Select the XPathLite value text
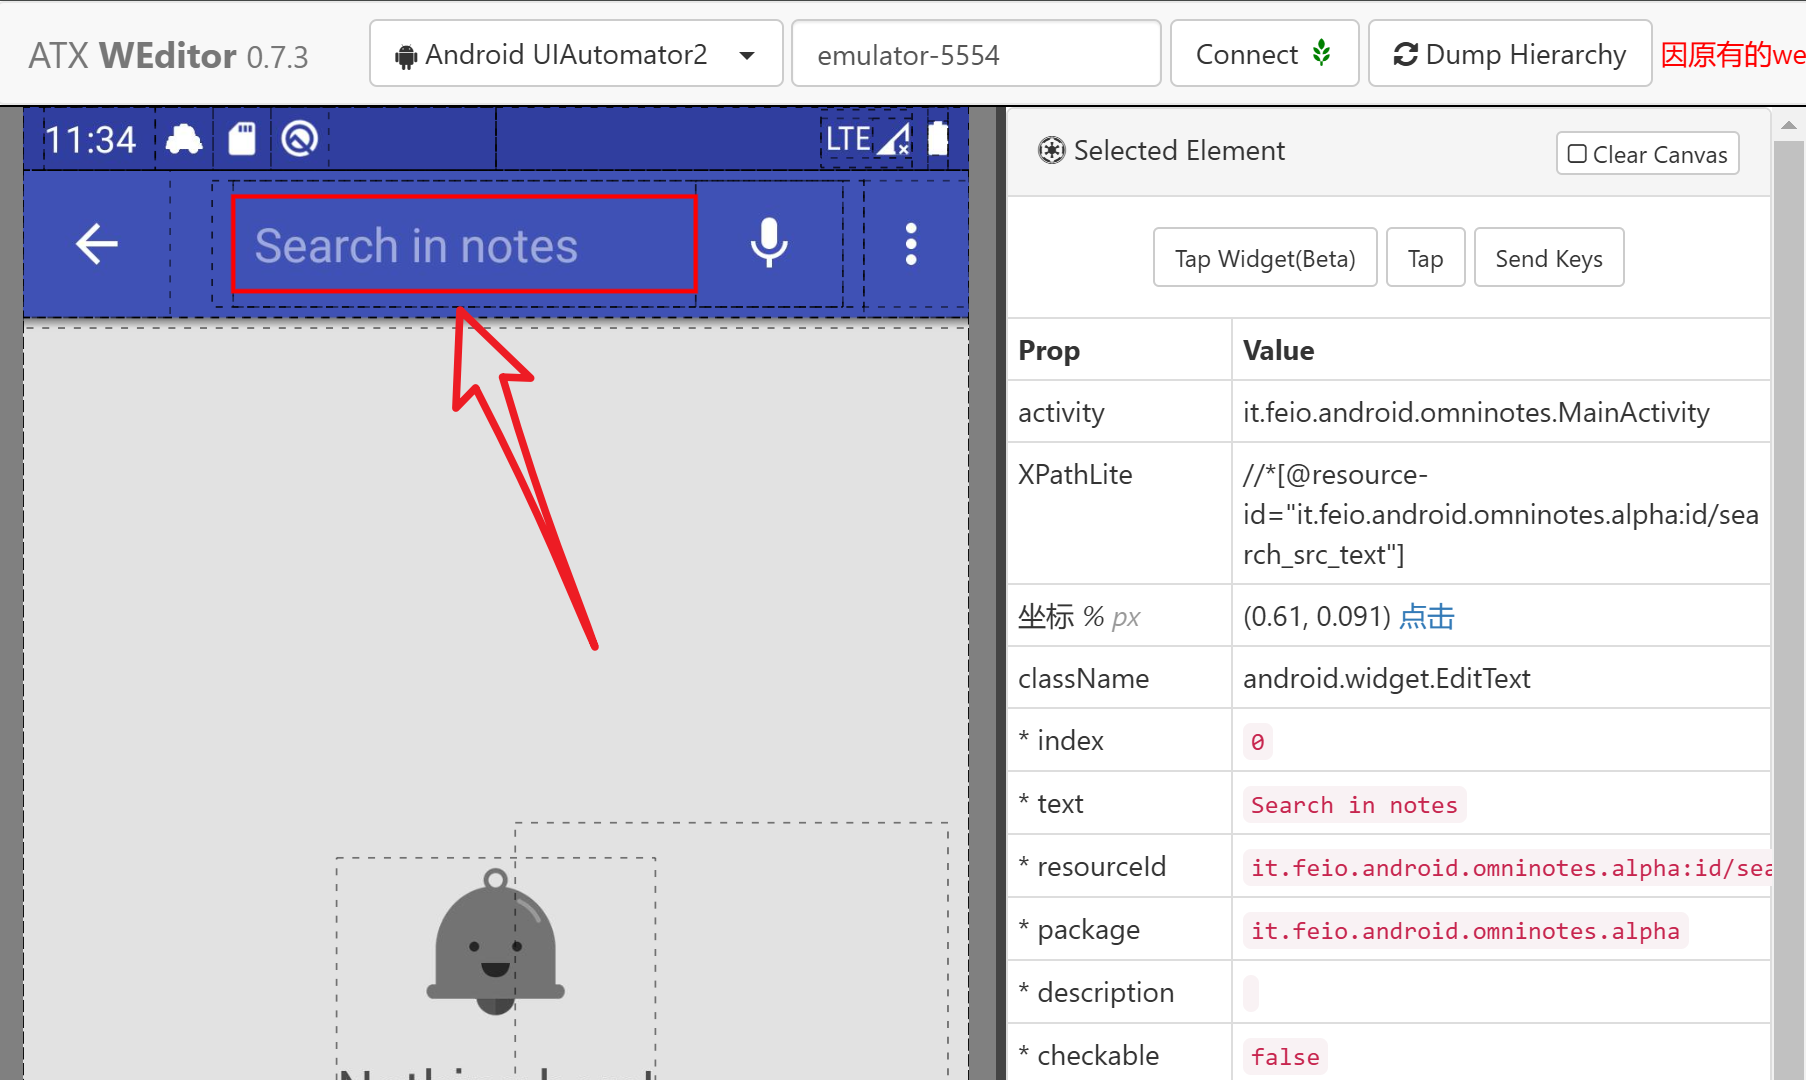1806x1080 pixels. 1501,514
